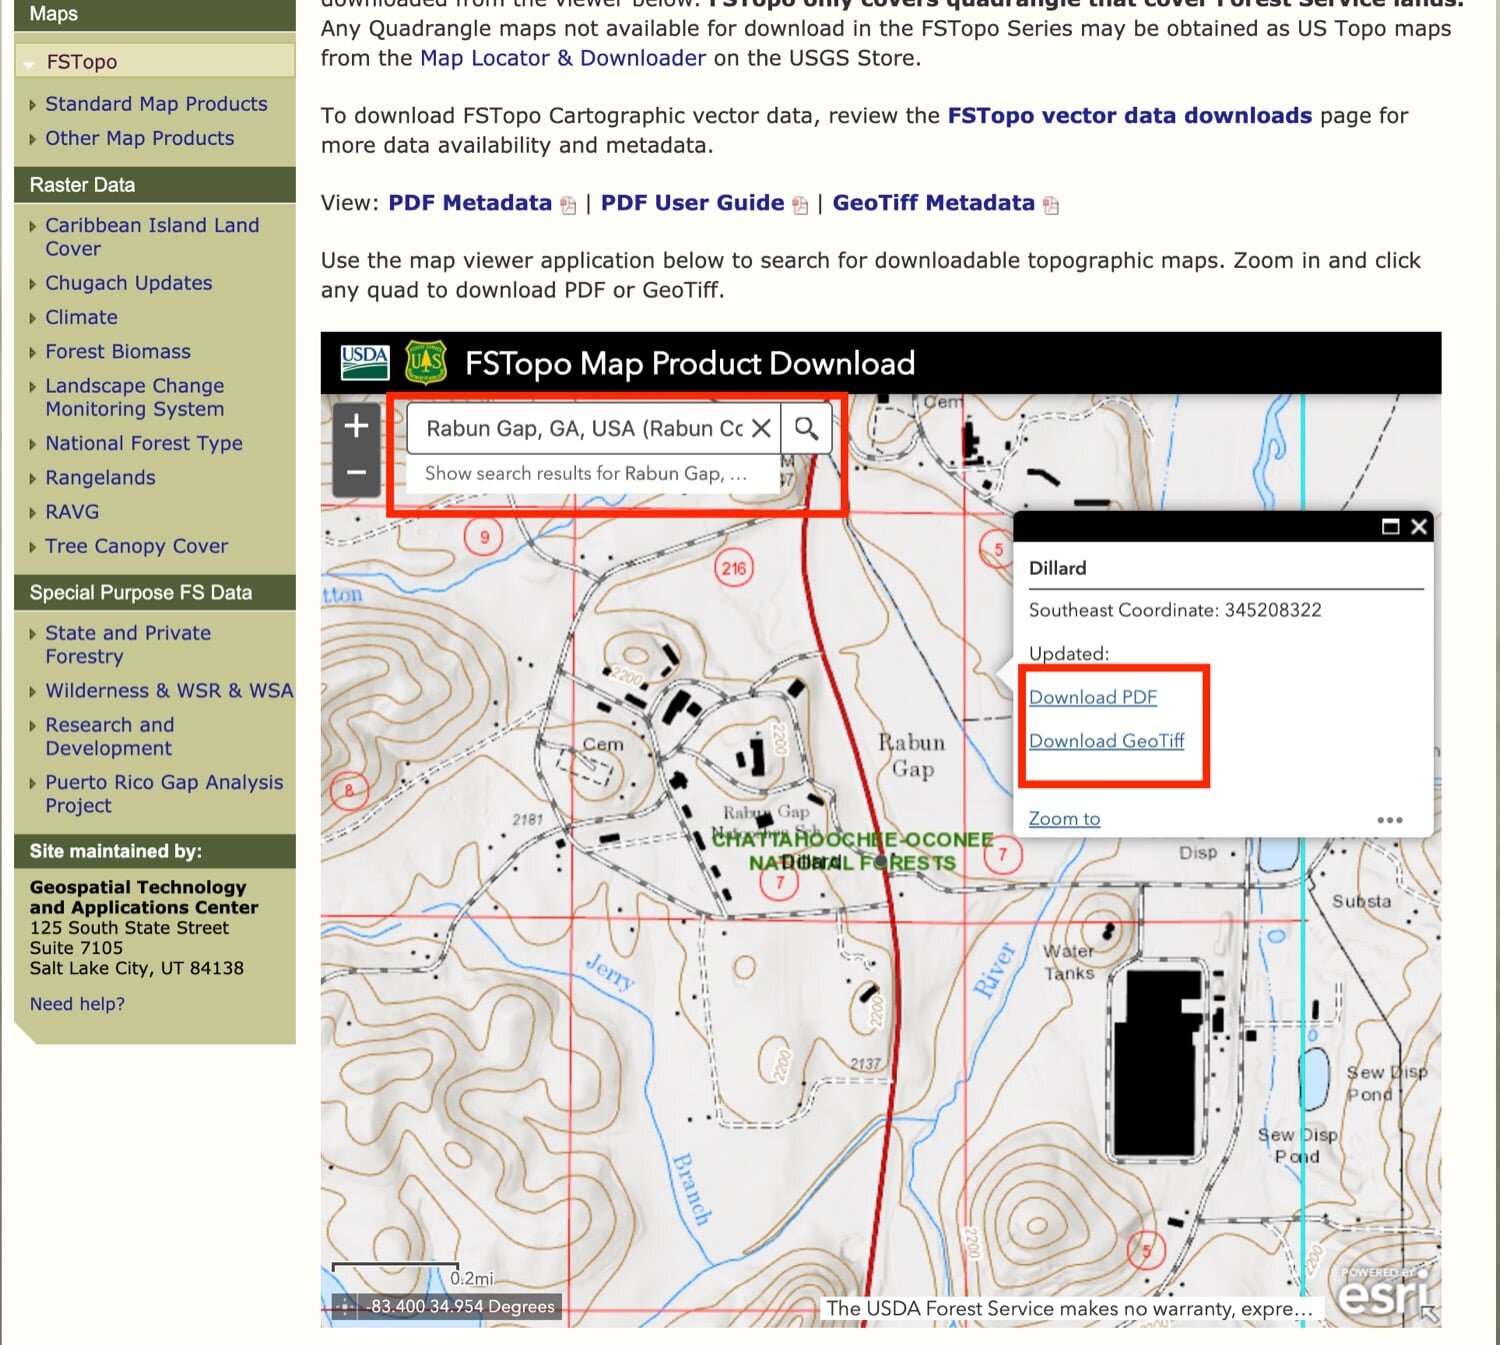Download GeoTiff for the Dillard quad

click(x=1106, y=741)
